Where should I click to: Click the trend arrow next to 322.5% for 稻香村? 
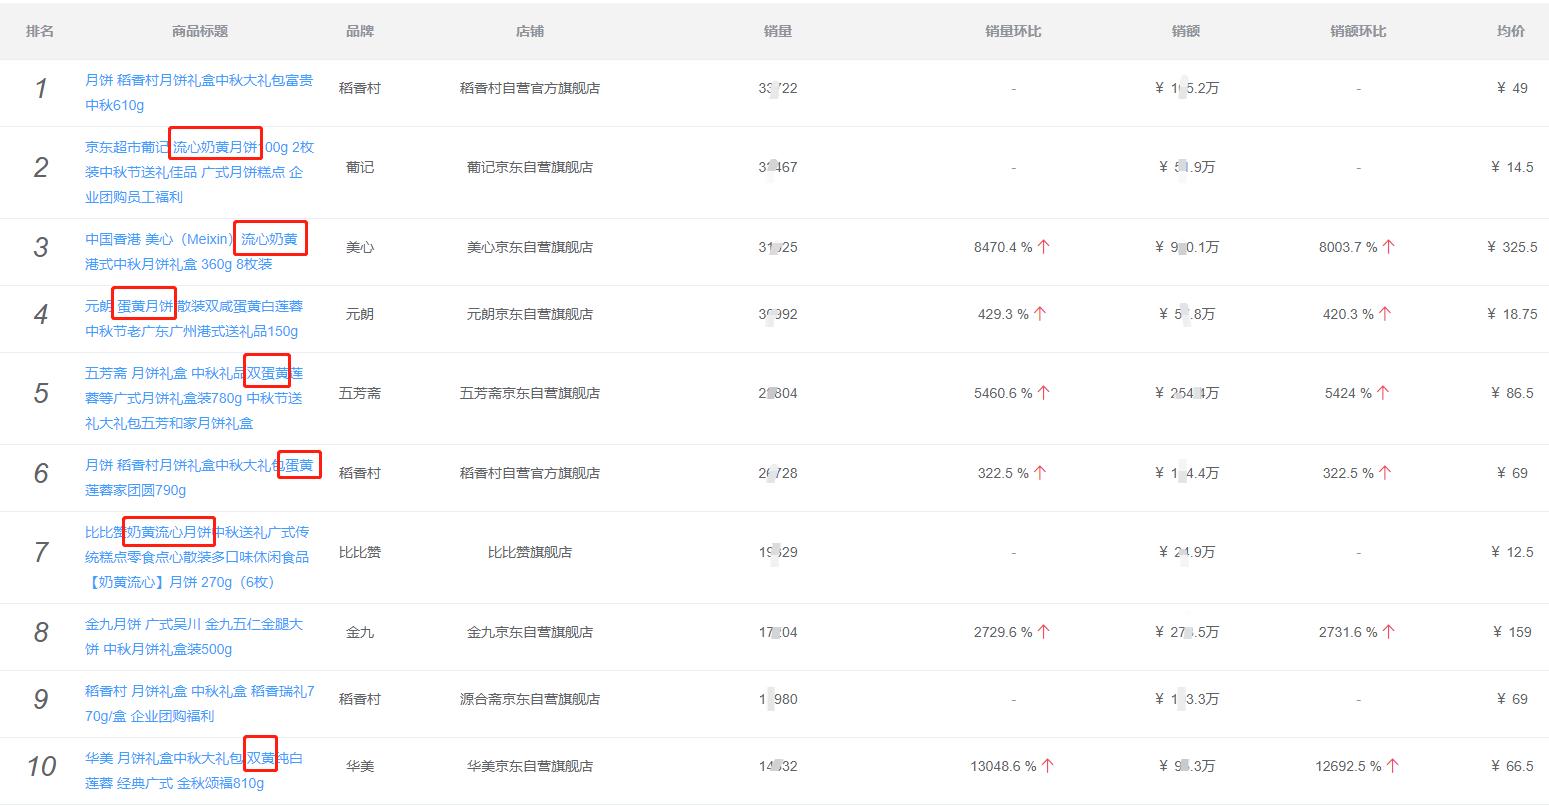point(1041,473)
